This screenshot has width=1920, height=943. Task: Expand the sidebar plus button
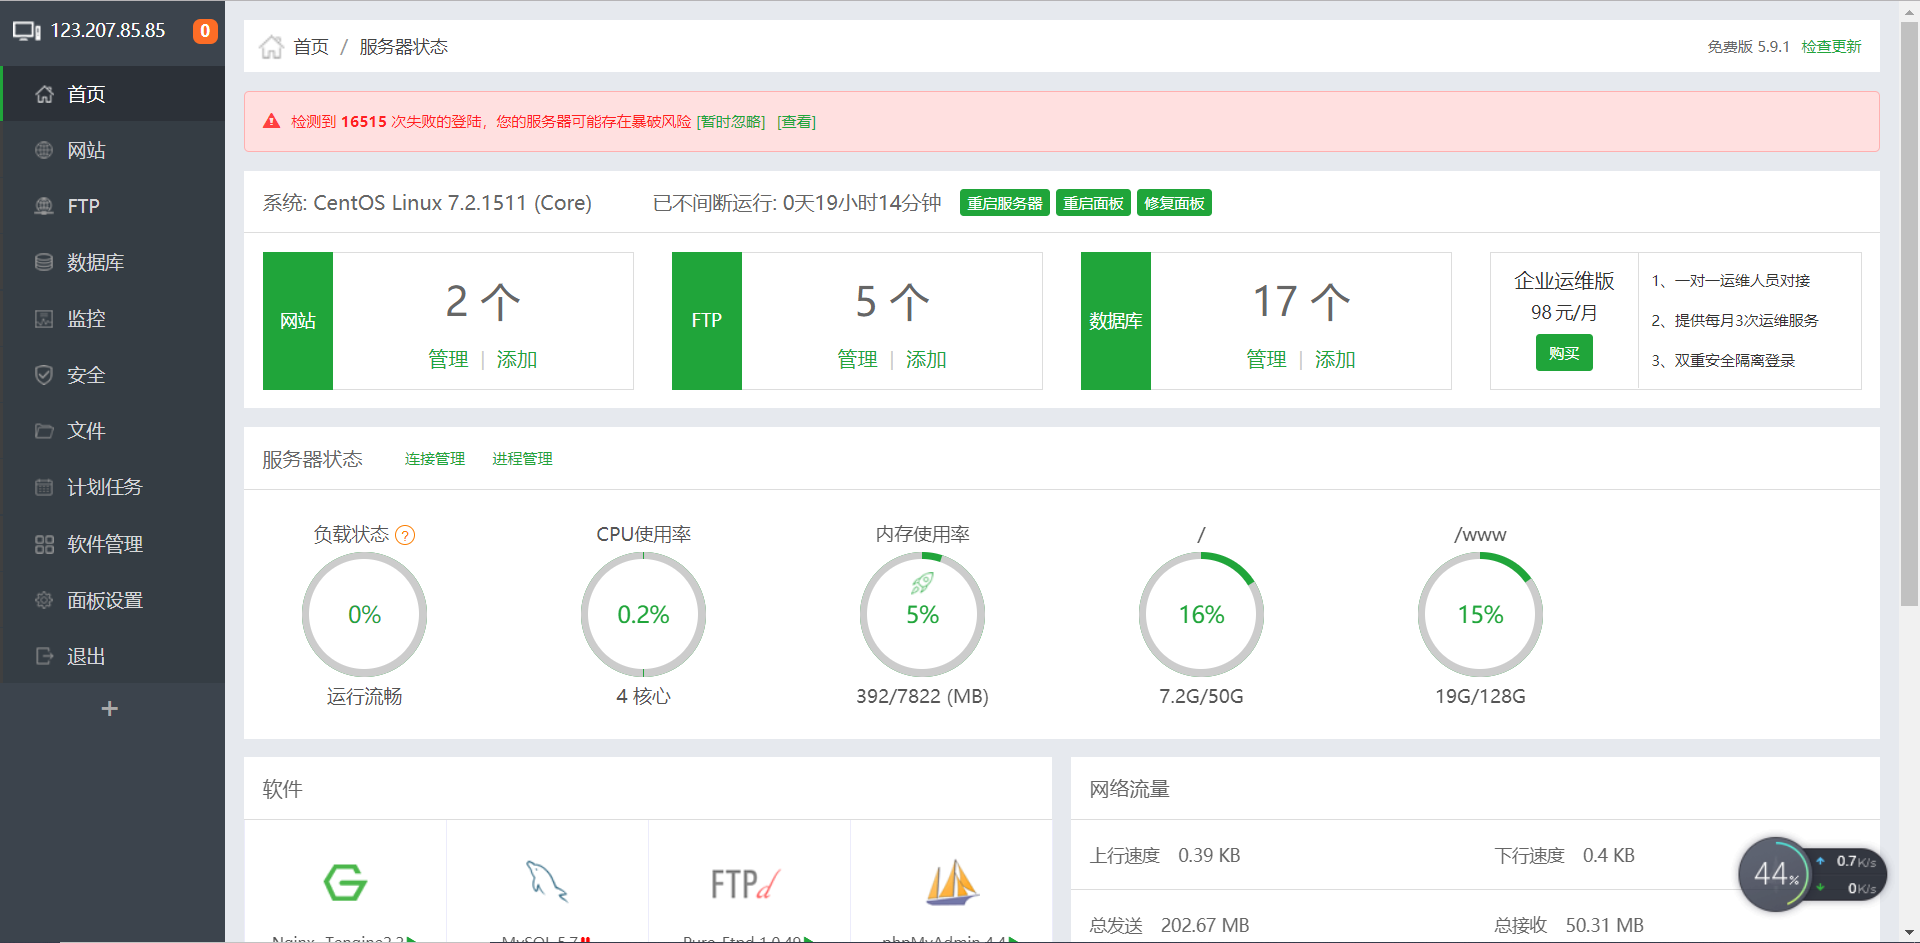(109, 709)
